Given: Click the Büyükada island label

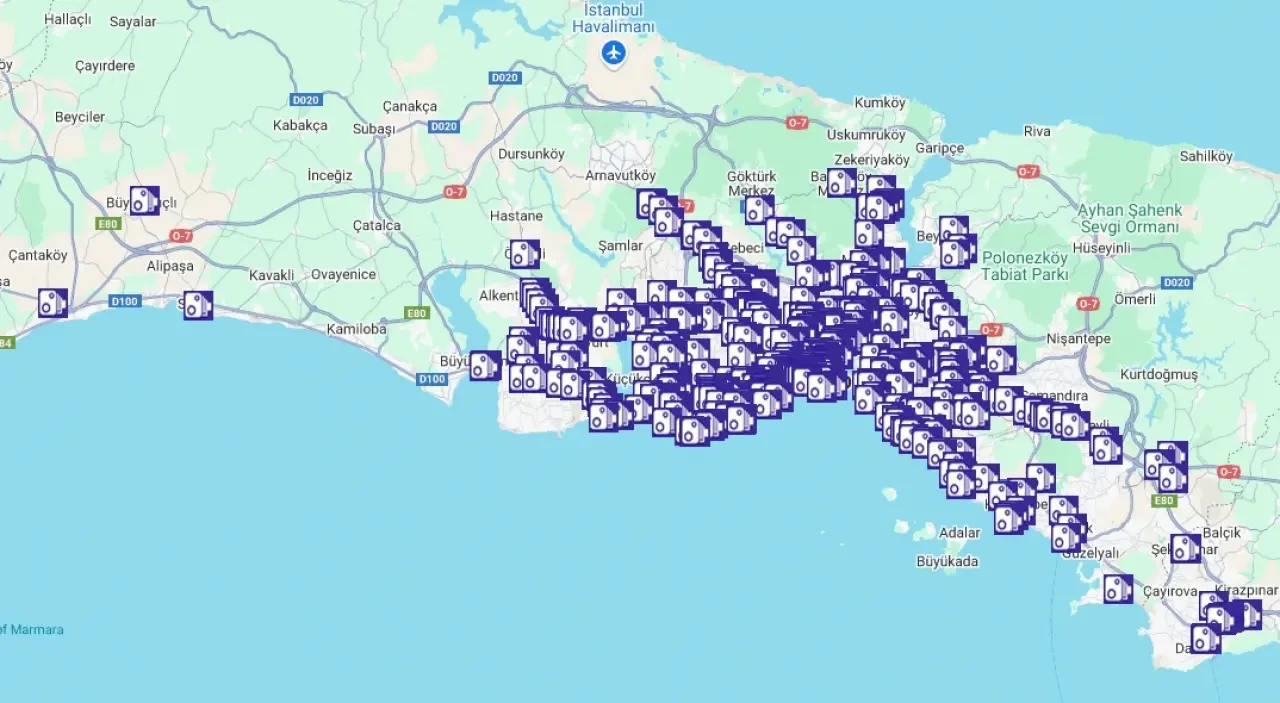Looking at the screenshot, I should pyautogui.click(x=945, y=561).
